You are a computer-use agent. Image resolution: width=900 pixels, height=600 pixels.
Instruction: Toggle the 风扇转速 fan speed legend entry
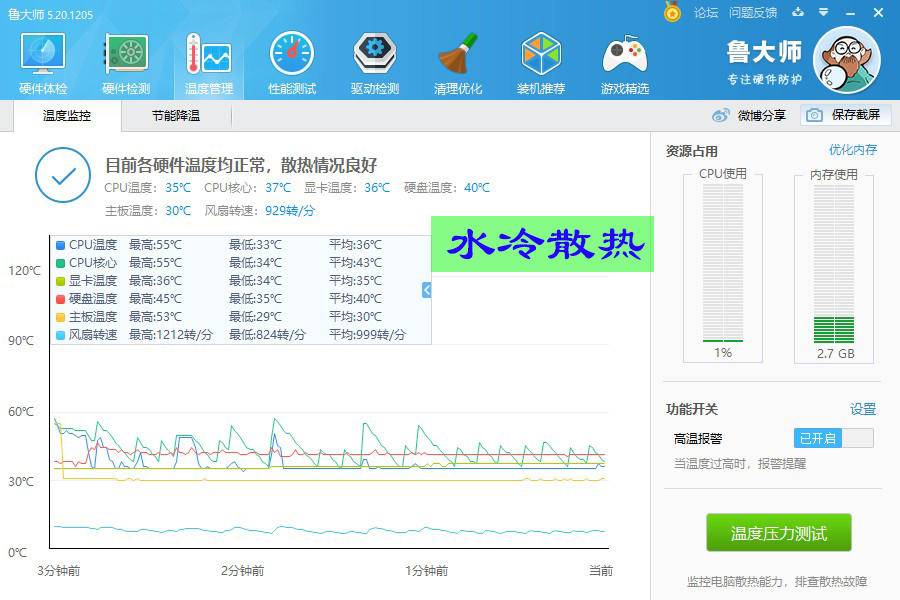pyautogui.click(x=90, y=334)
